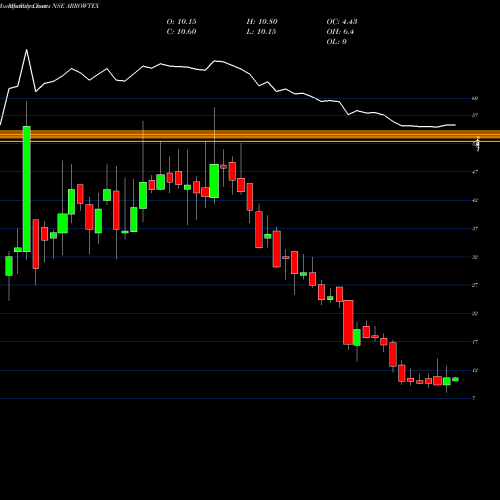Select the close value C: 10.60
This screenshot has height=500, width=500.
coord(181,32)
